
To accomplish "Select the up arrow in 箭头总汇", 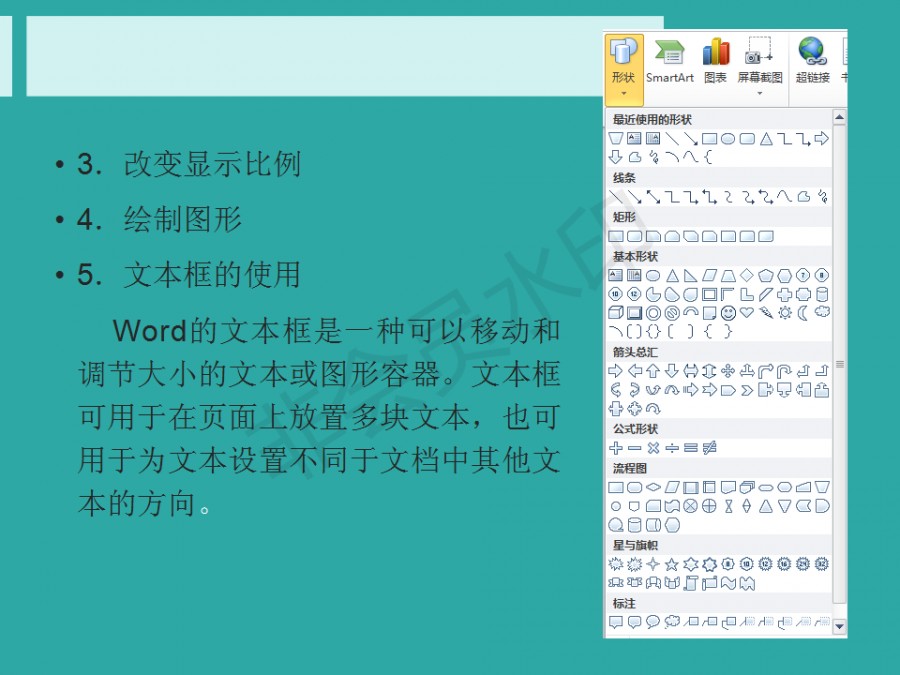I will pyautogui.click(x=653, y=371).
